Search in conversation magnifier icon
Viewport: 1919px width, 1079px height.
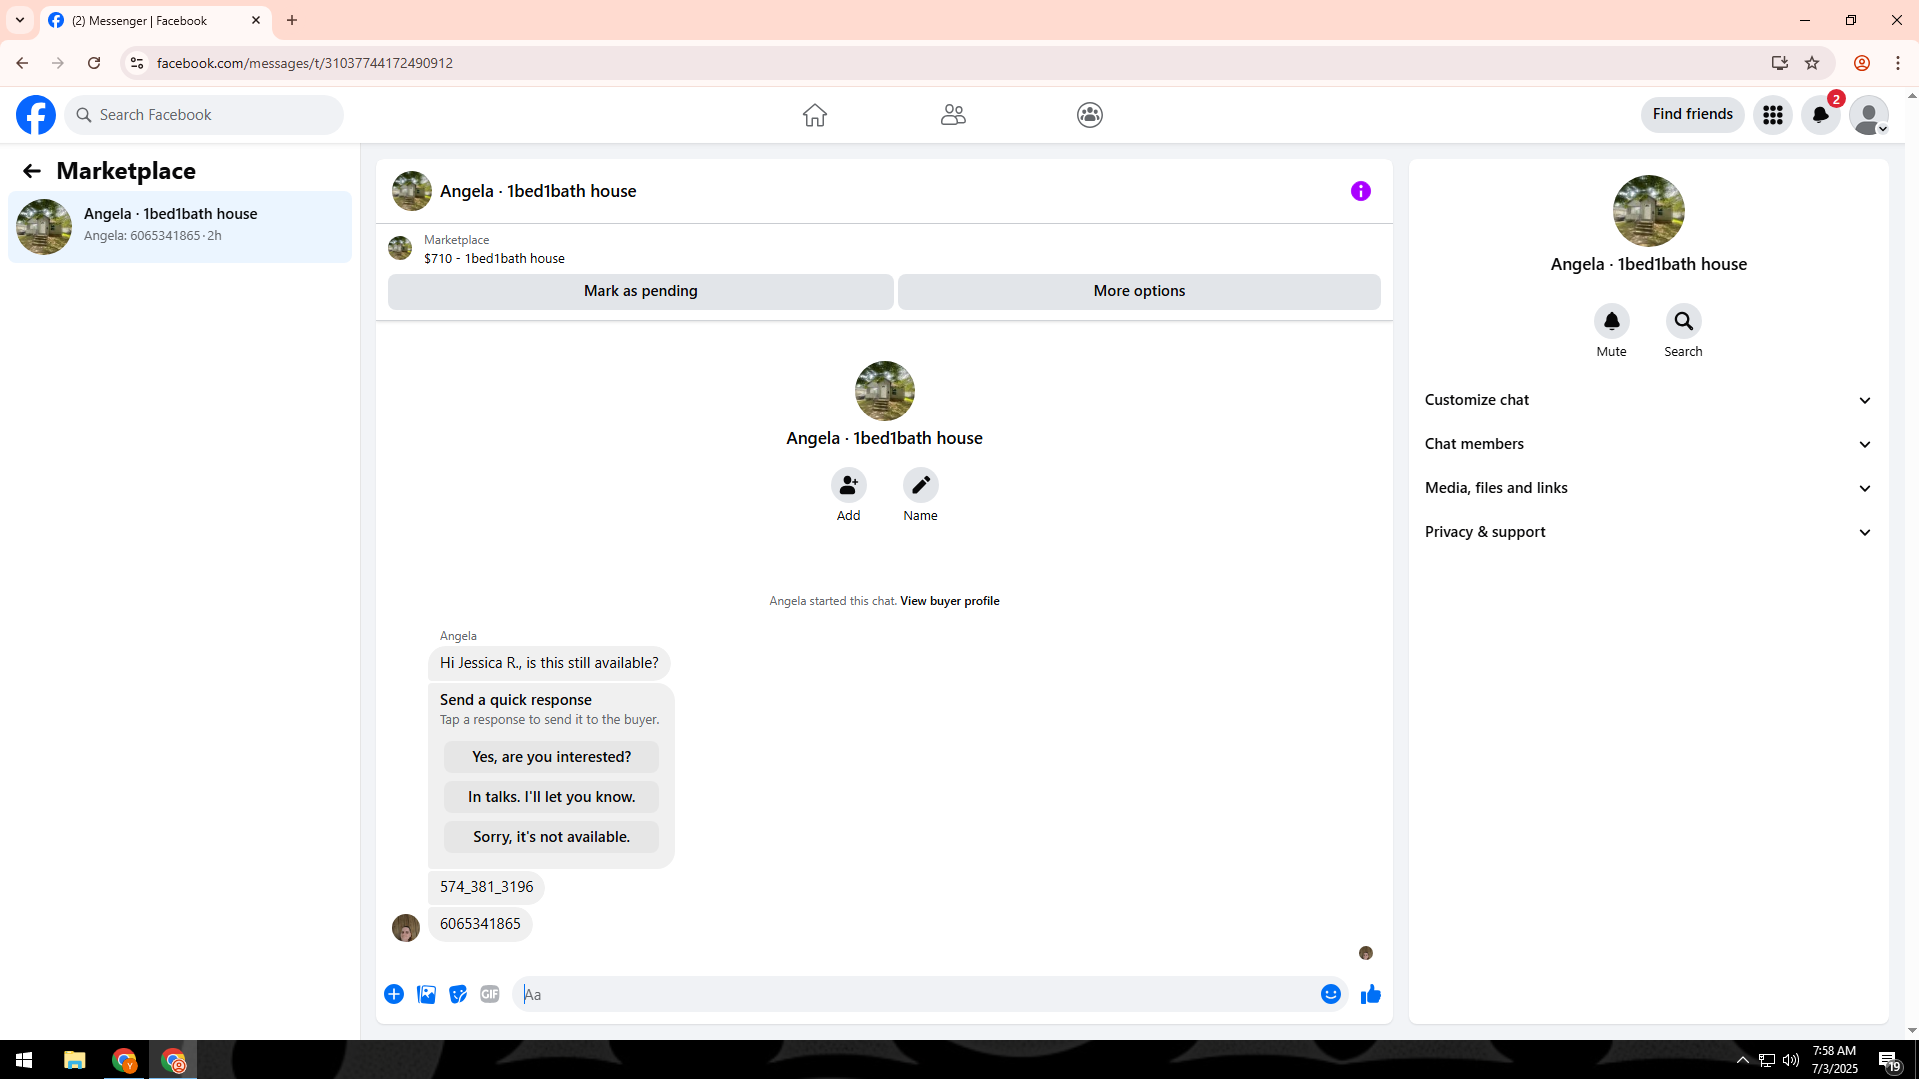[x=1684, y=321]
